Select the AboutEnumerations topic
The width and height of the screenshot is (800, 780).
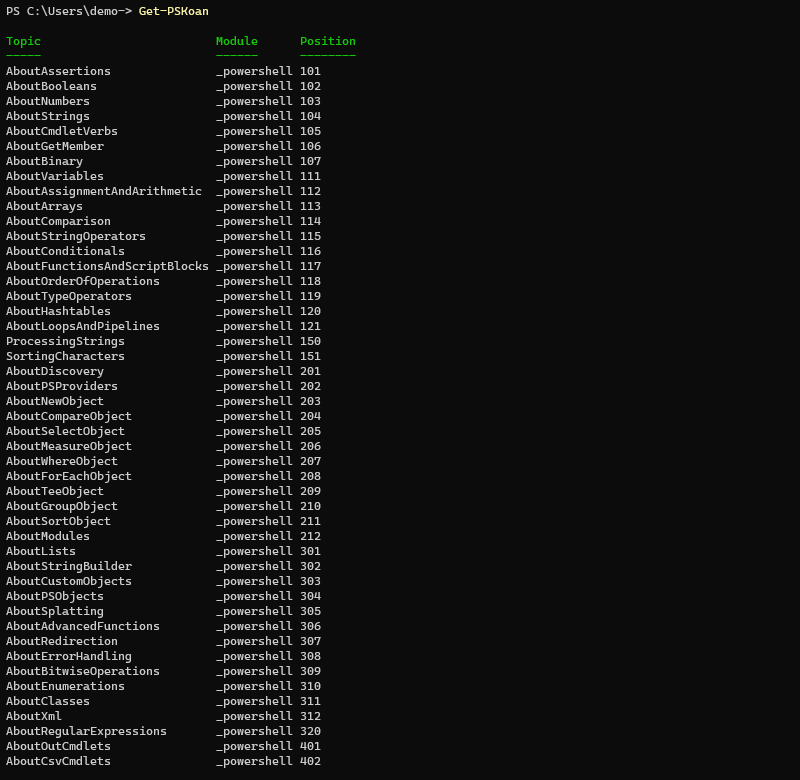pos(65,686)
